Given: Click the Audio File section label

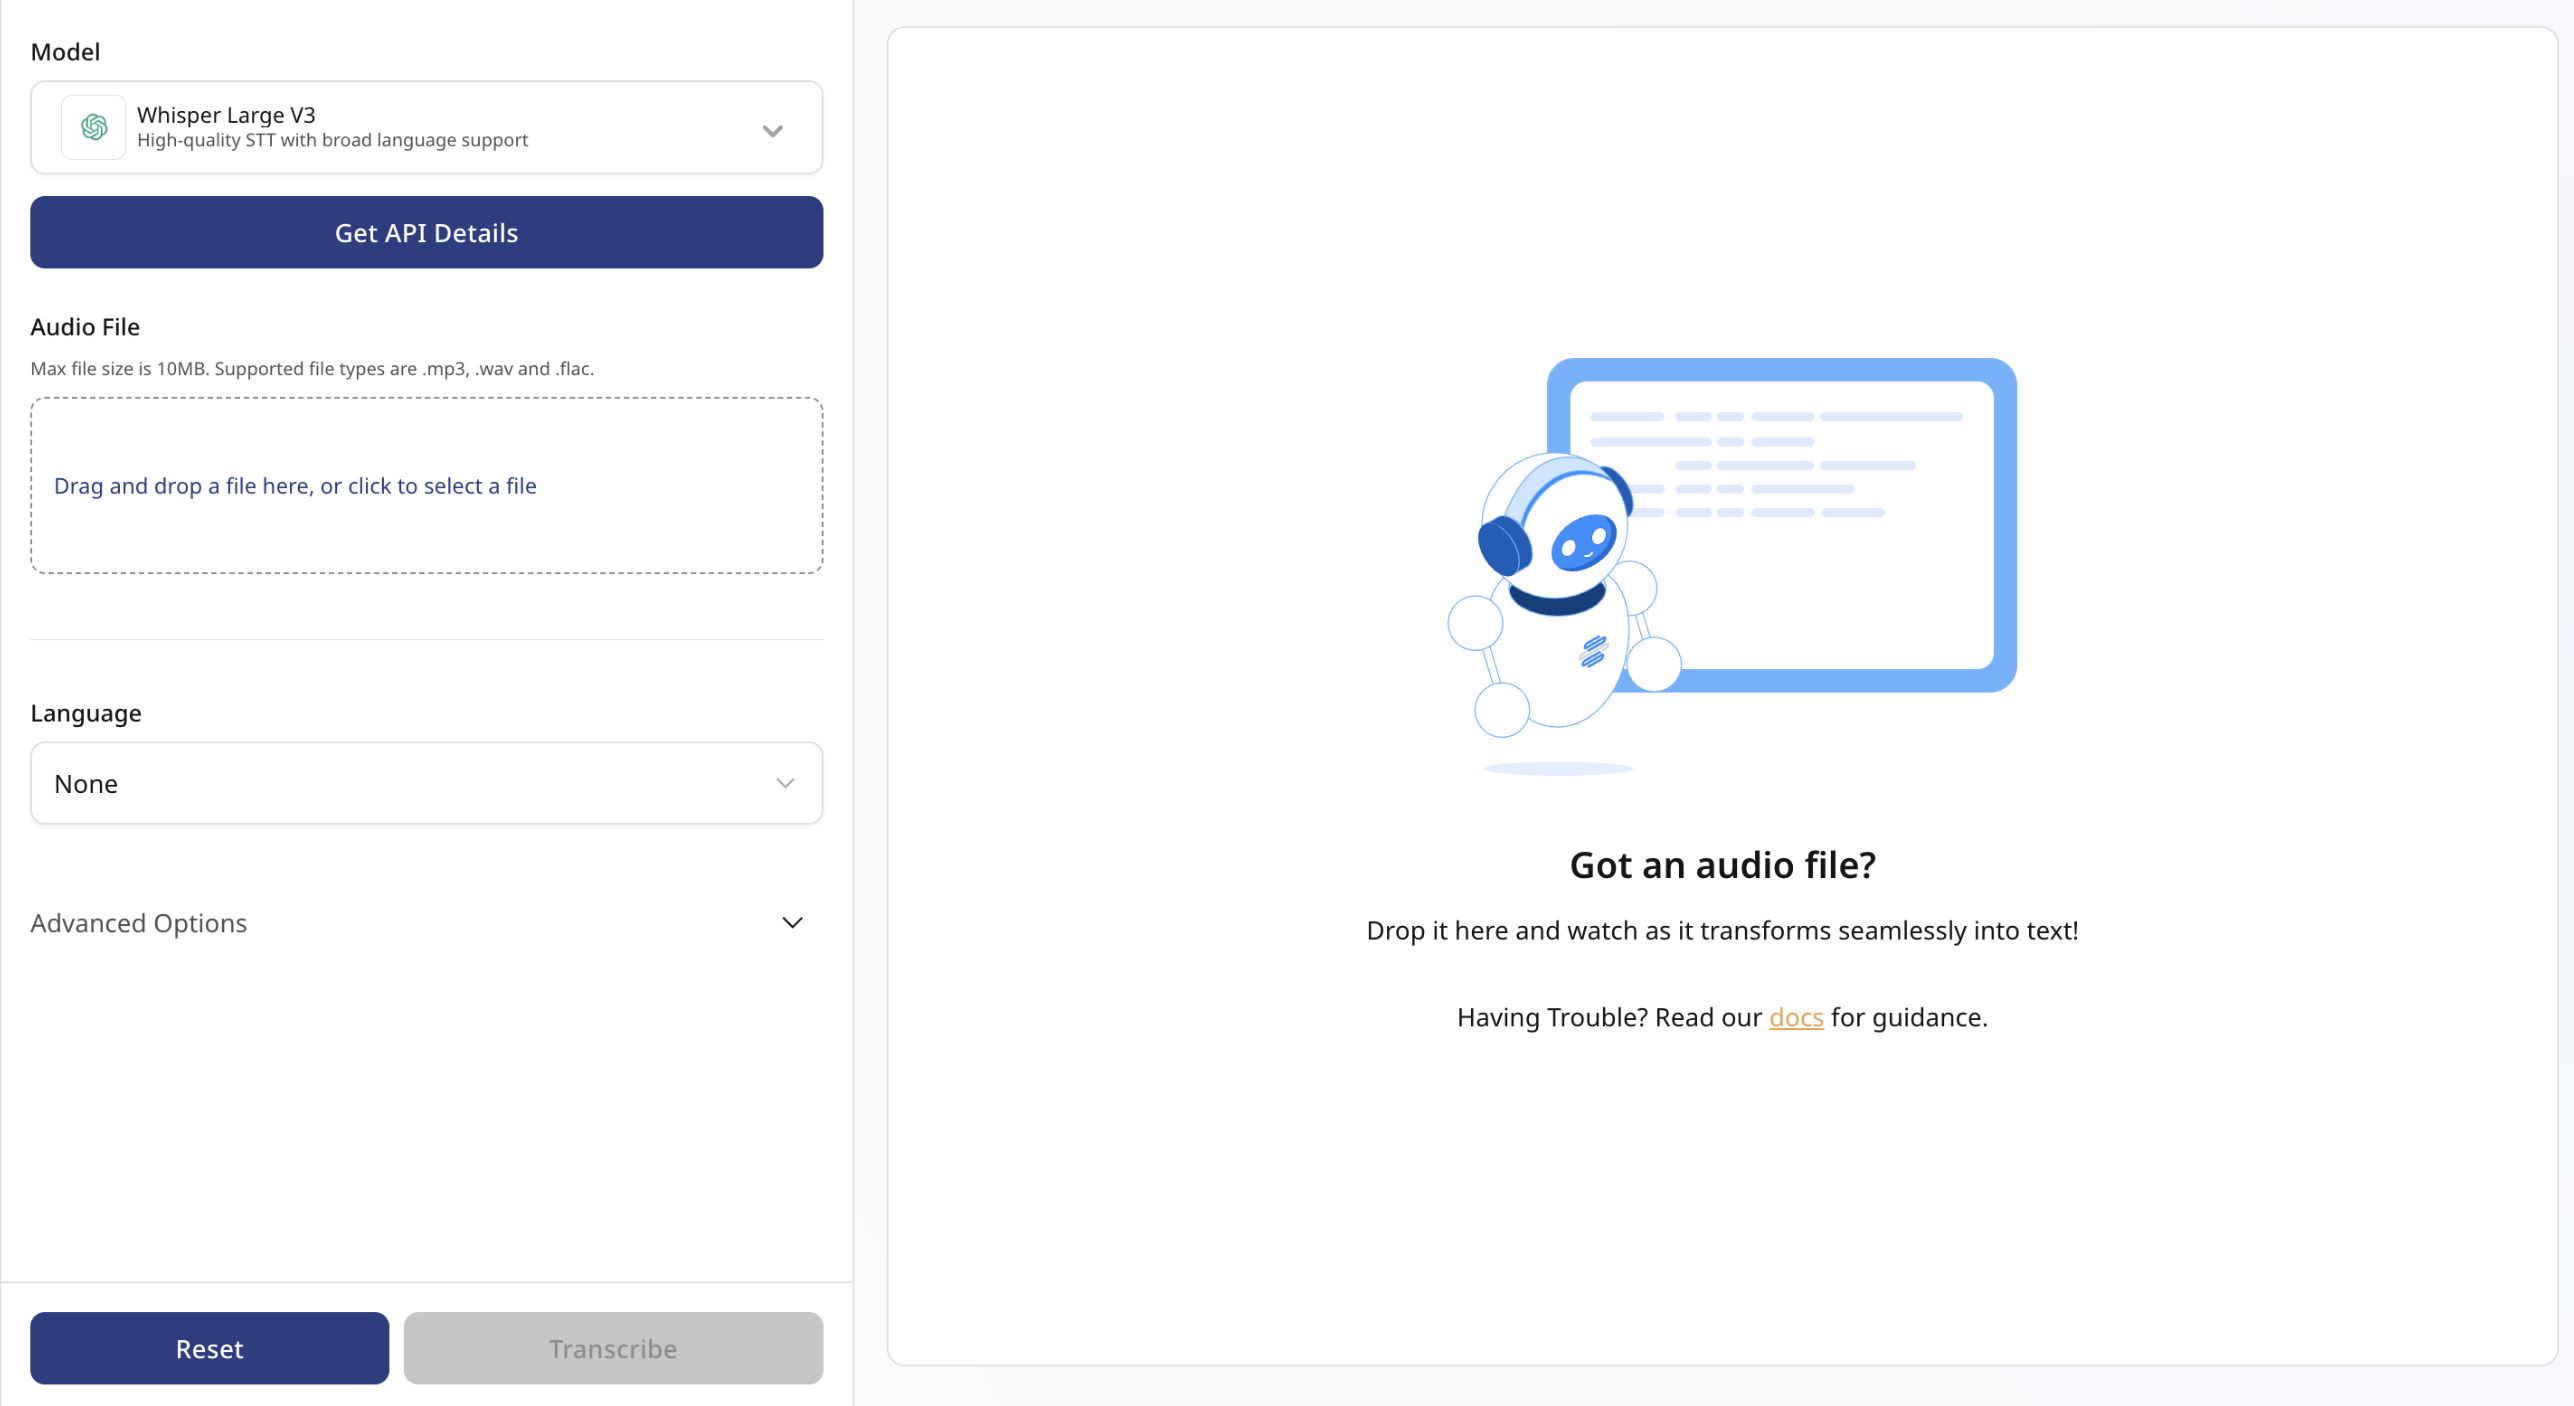Looking at the screenshot, I should [x=85, y=327].
